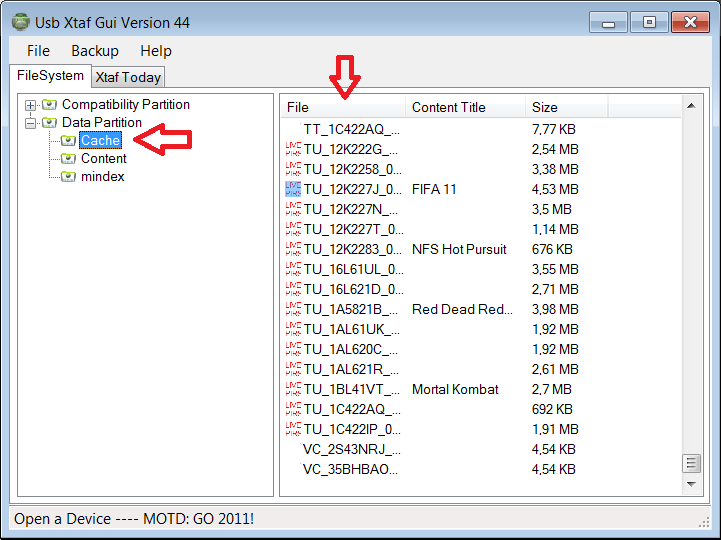Click LIVE icon of NFS Hot Pursuit row
The width and height of the screenshot is (721, 540).
tap(293, 249)
